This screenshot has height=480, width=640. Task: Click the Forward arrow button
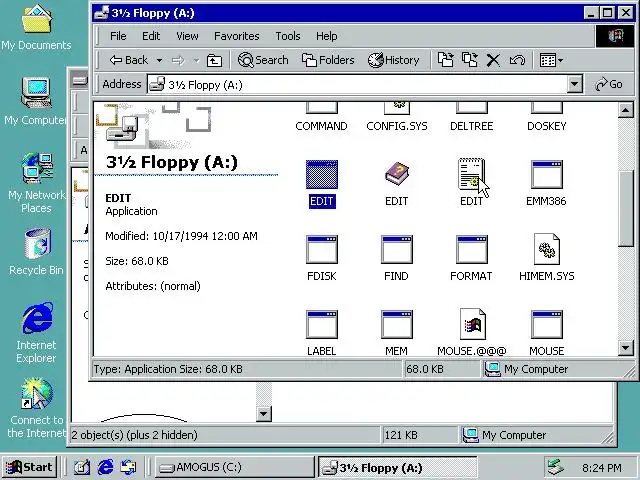coord(178,60)
